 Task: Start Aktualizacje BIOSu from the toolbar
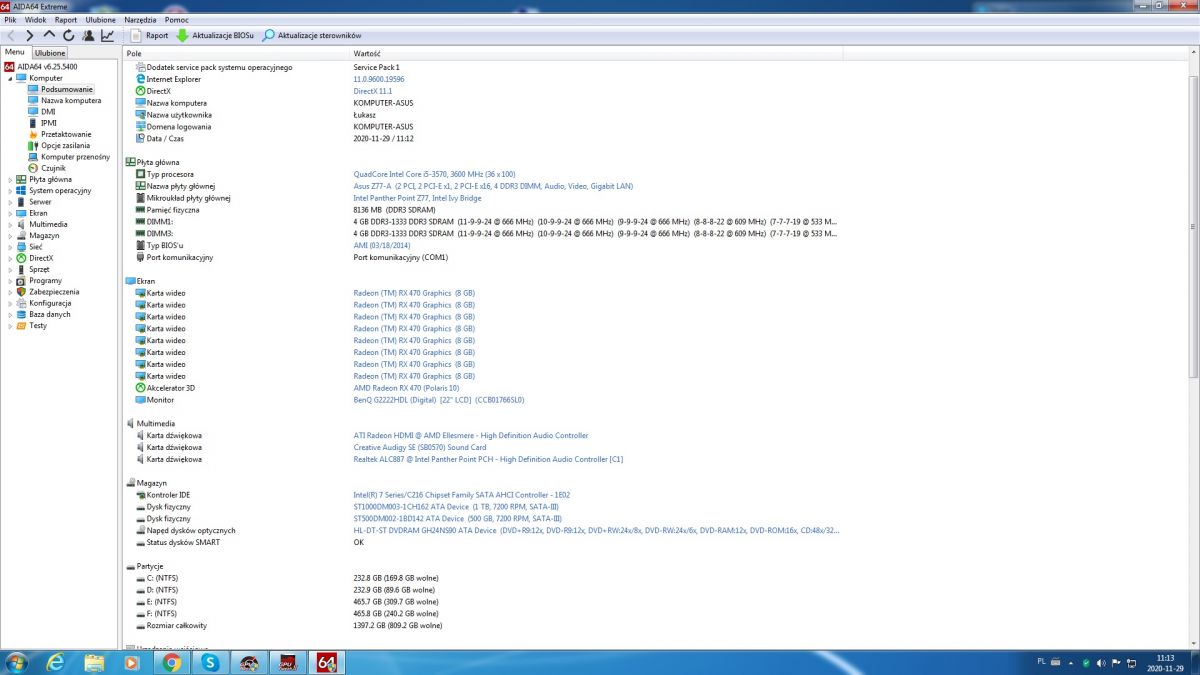click(x=215, y=35)
